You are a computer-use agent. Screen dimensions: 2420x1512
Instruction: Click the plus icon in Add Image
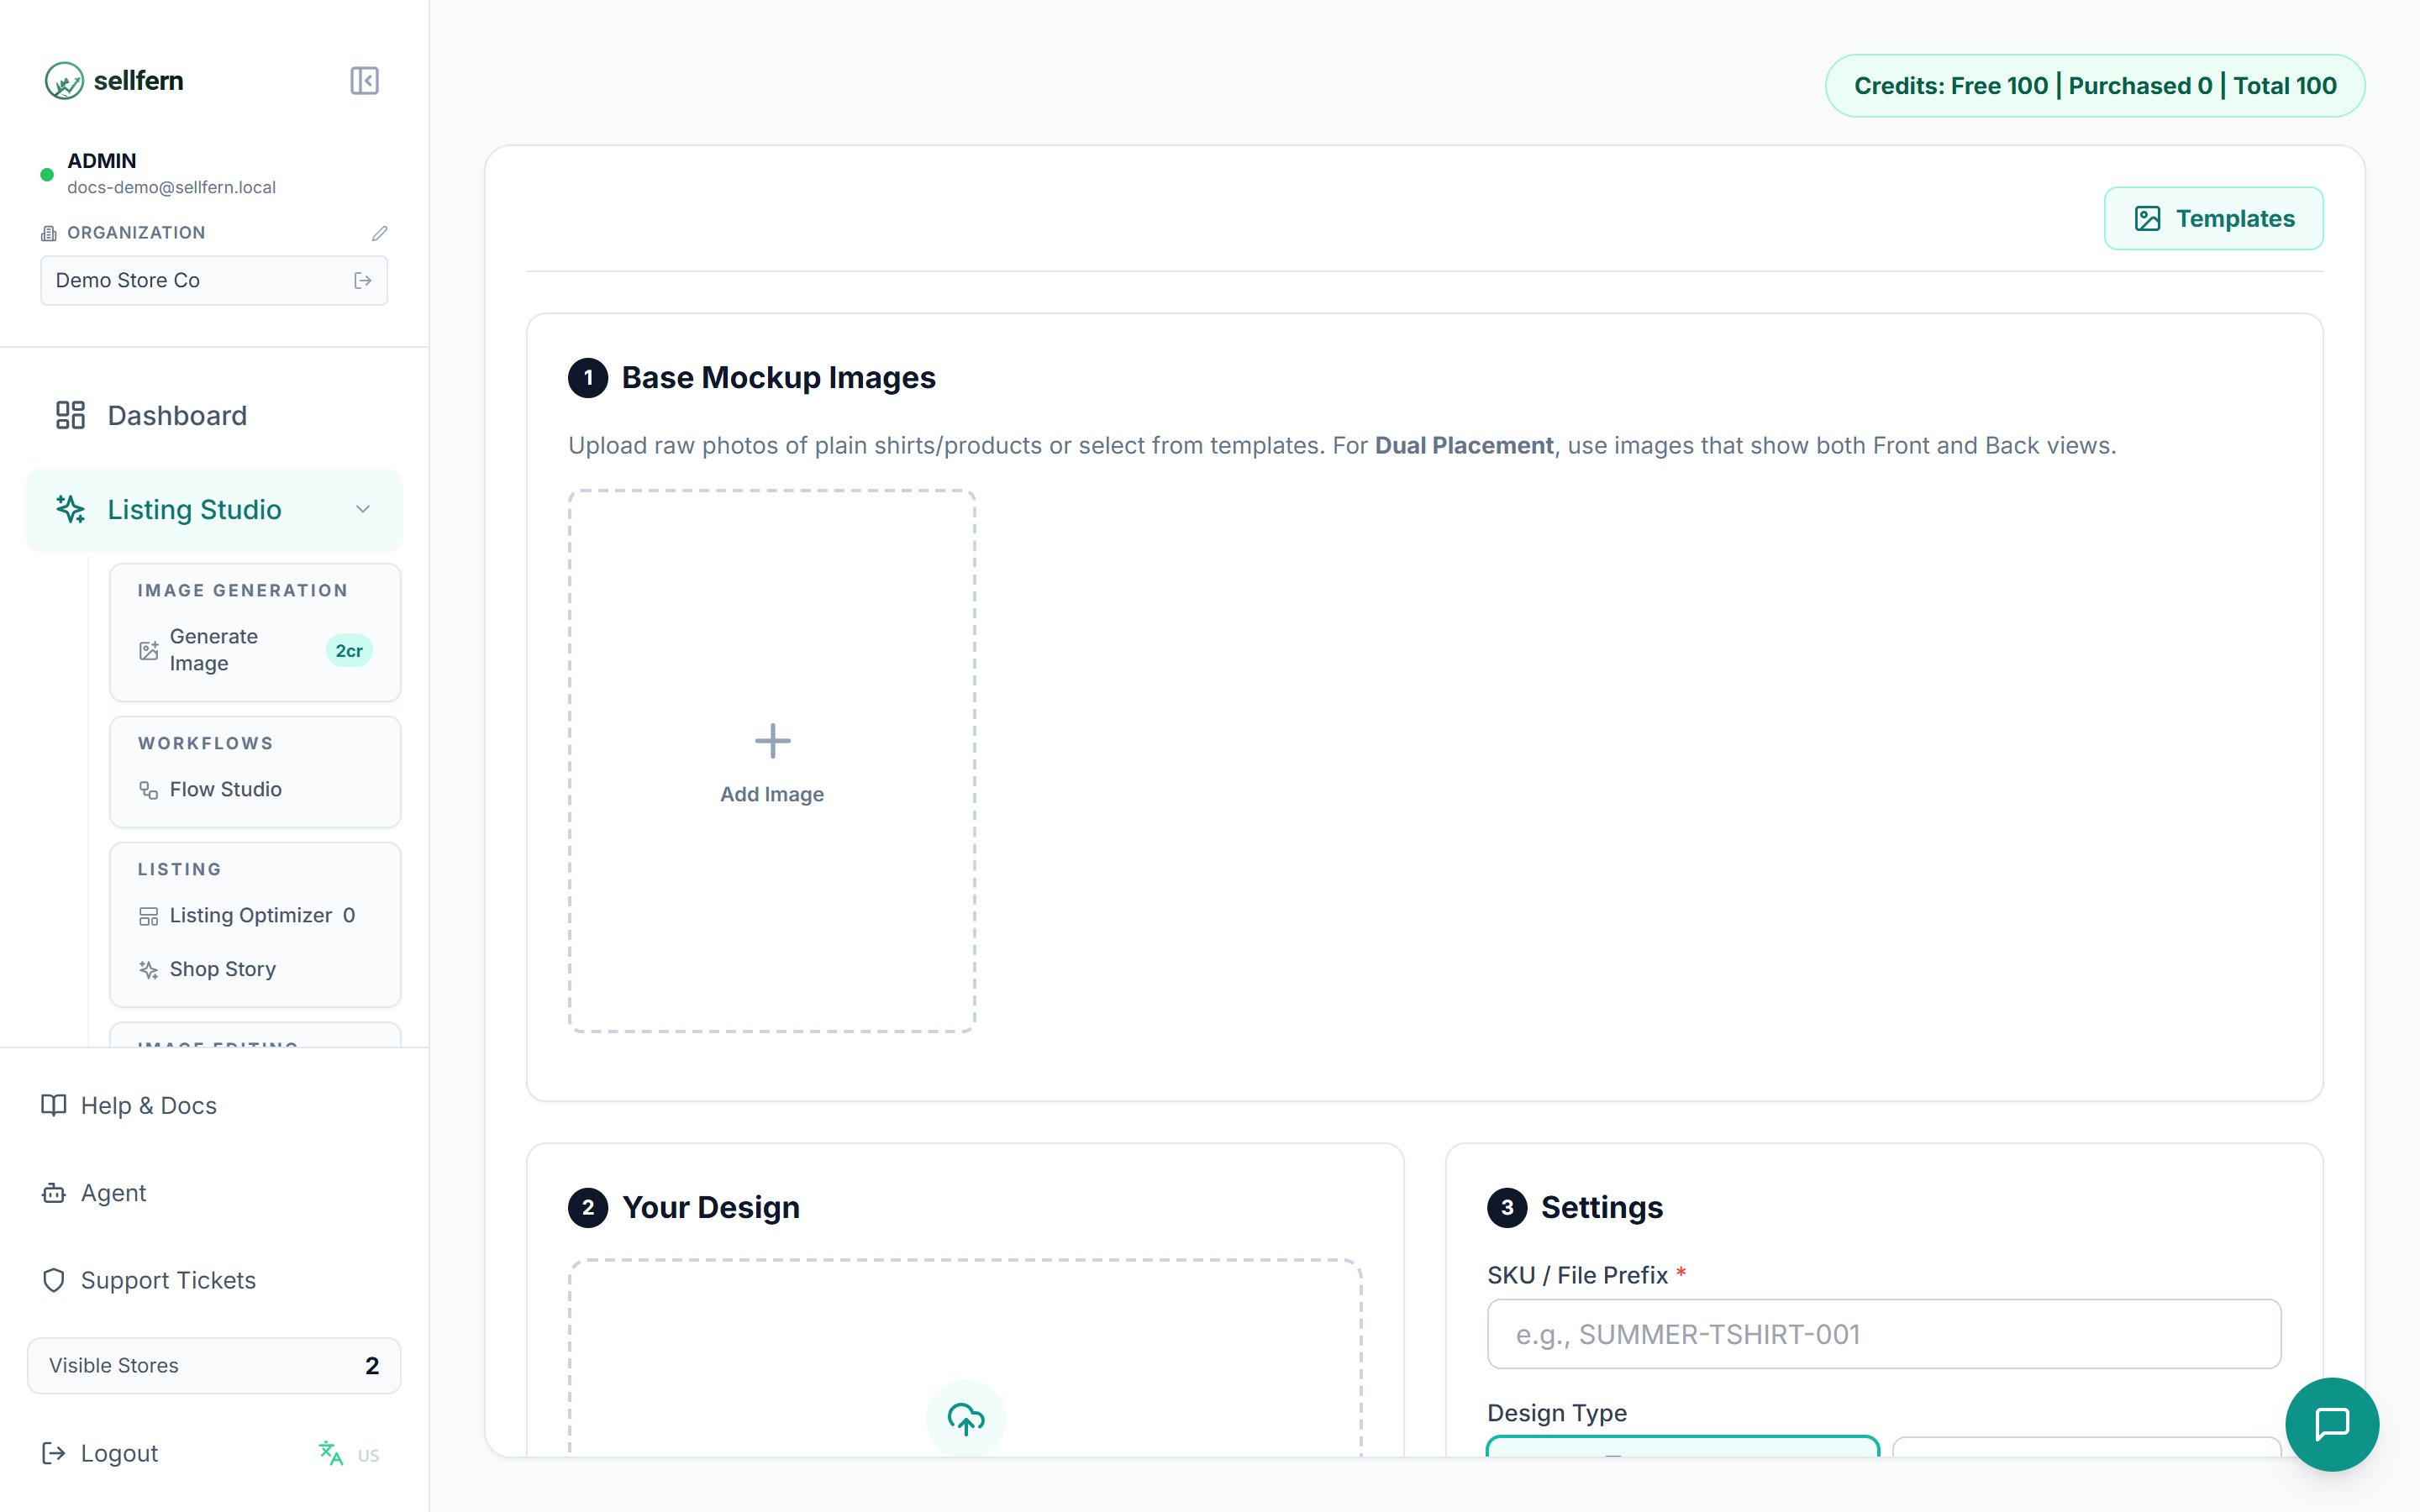772,741
